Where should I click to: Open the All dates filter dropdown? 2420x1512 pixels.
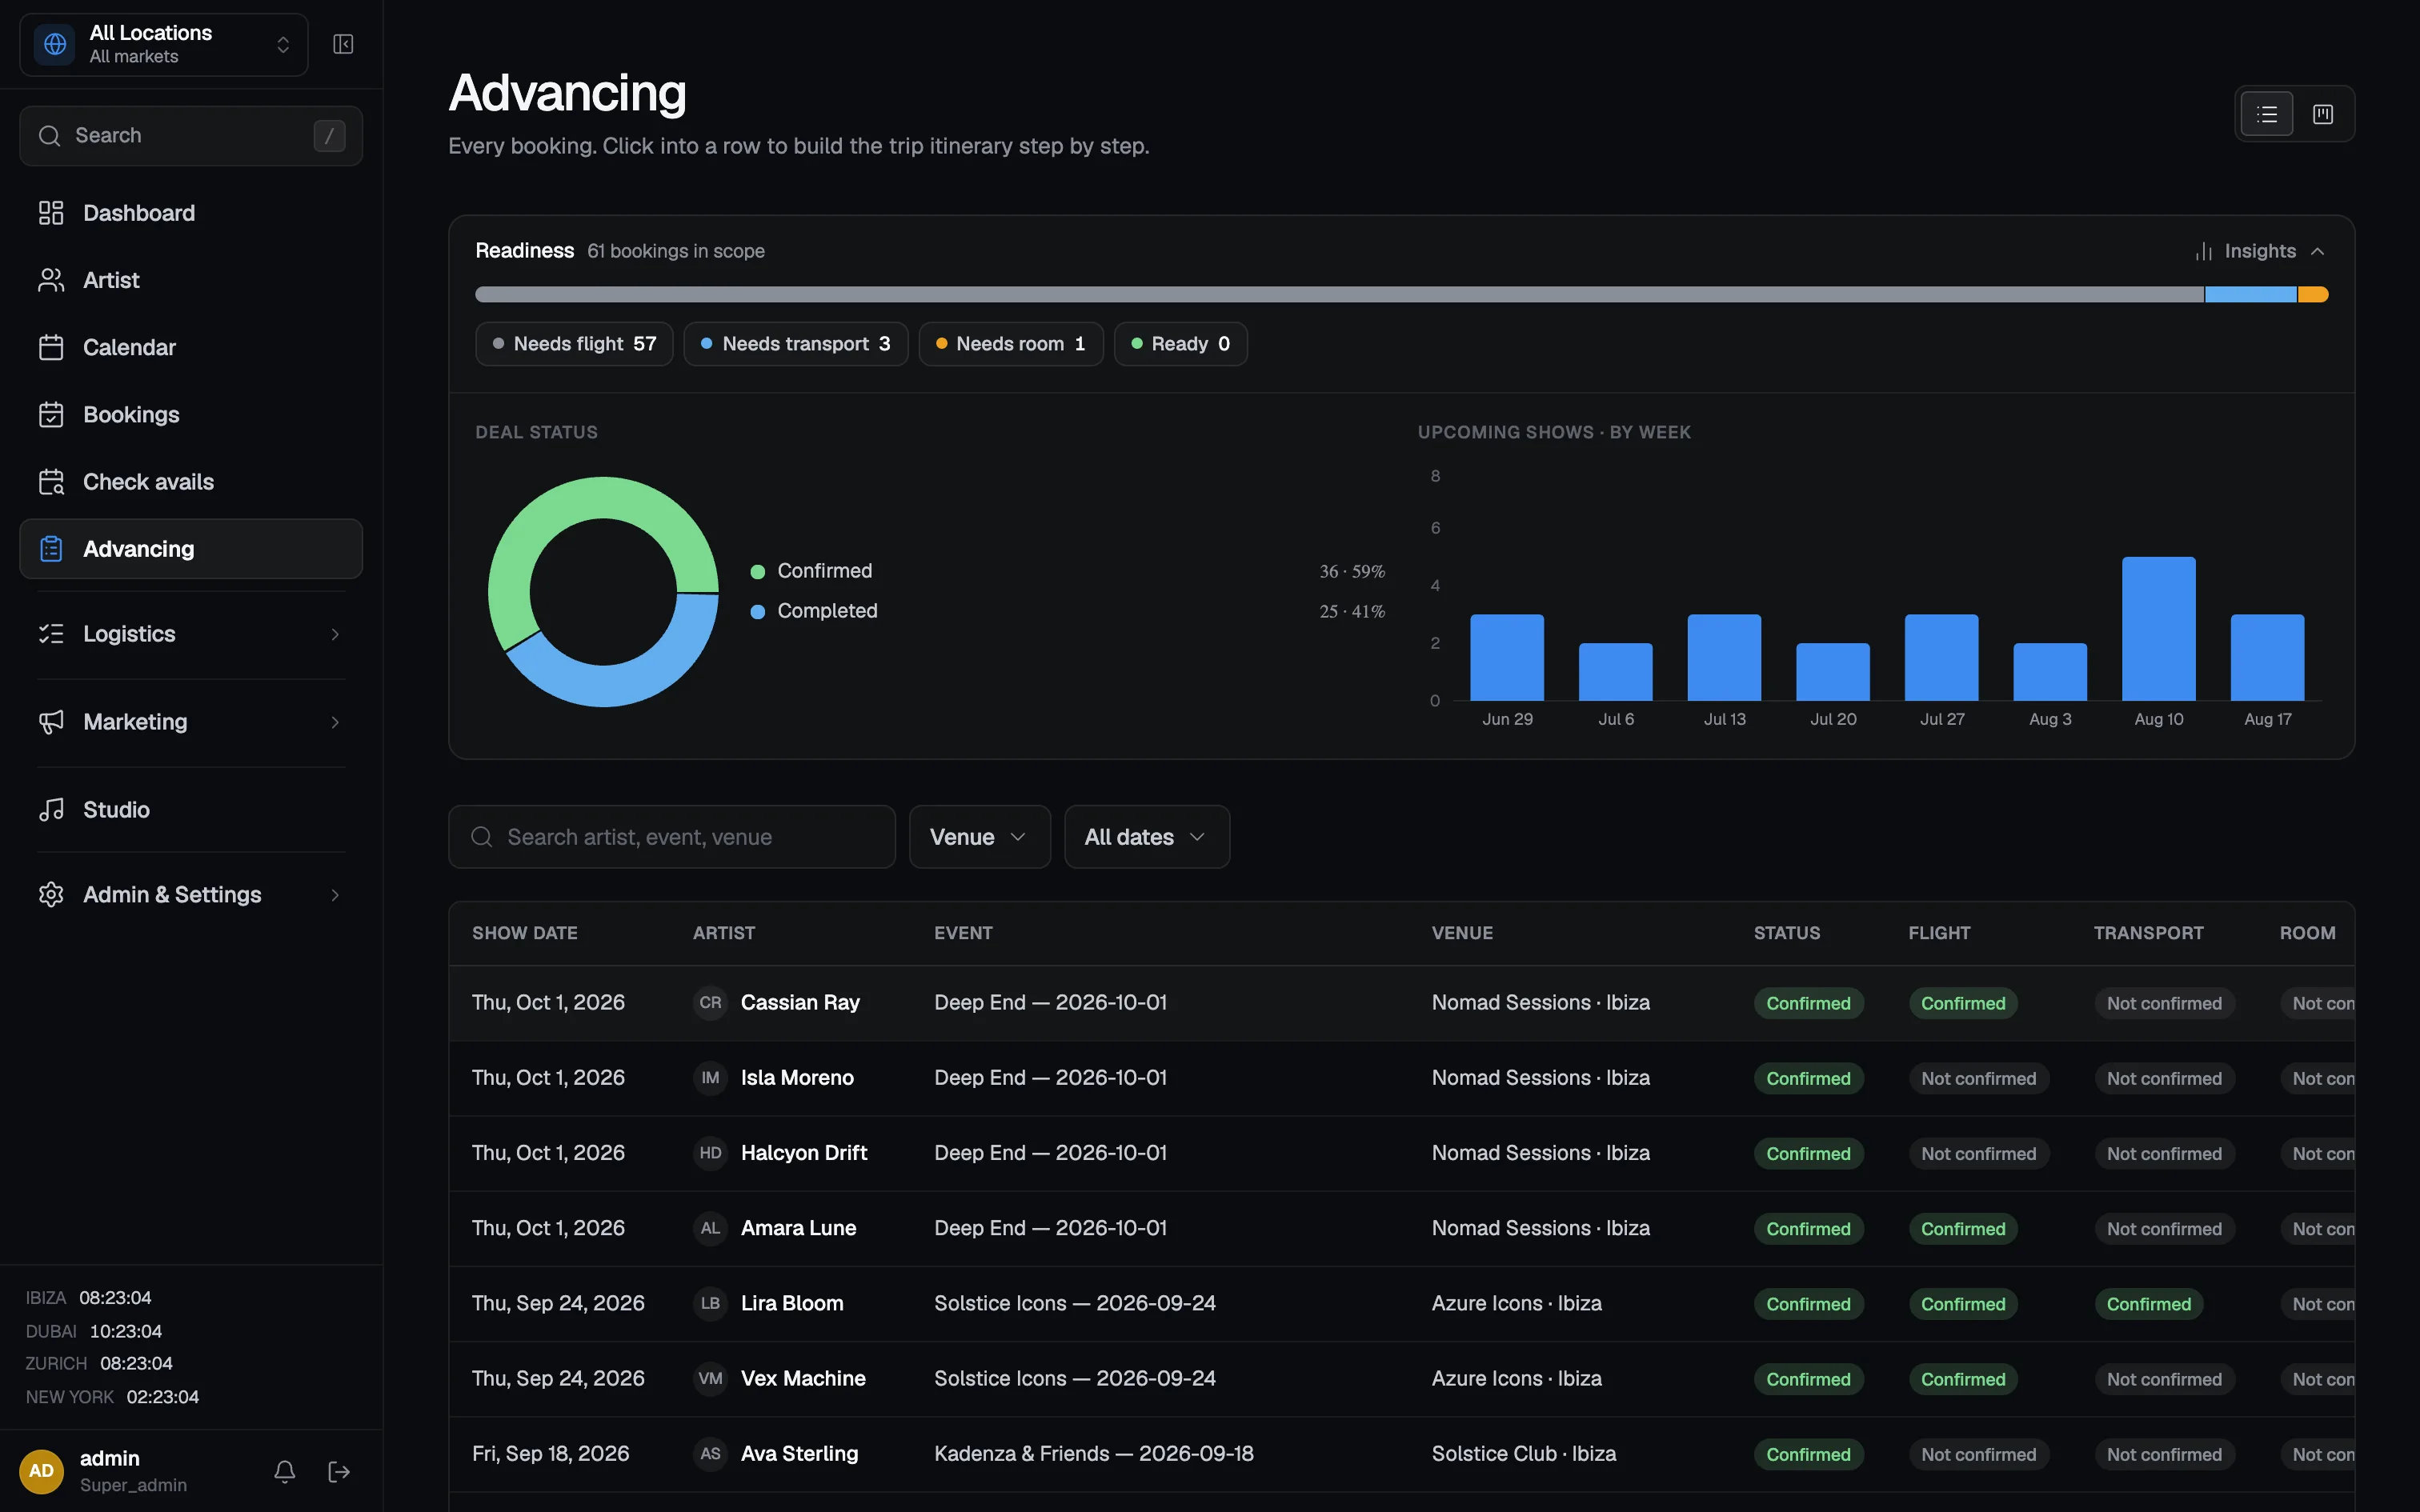tap(1147, 837)
